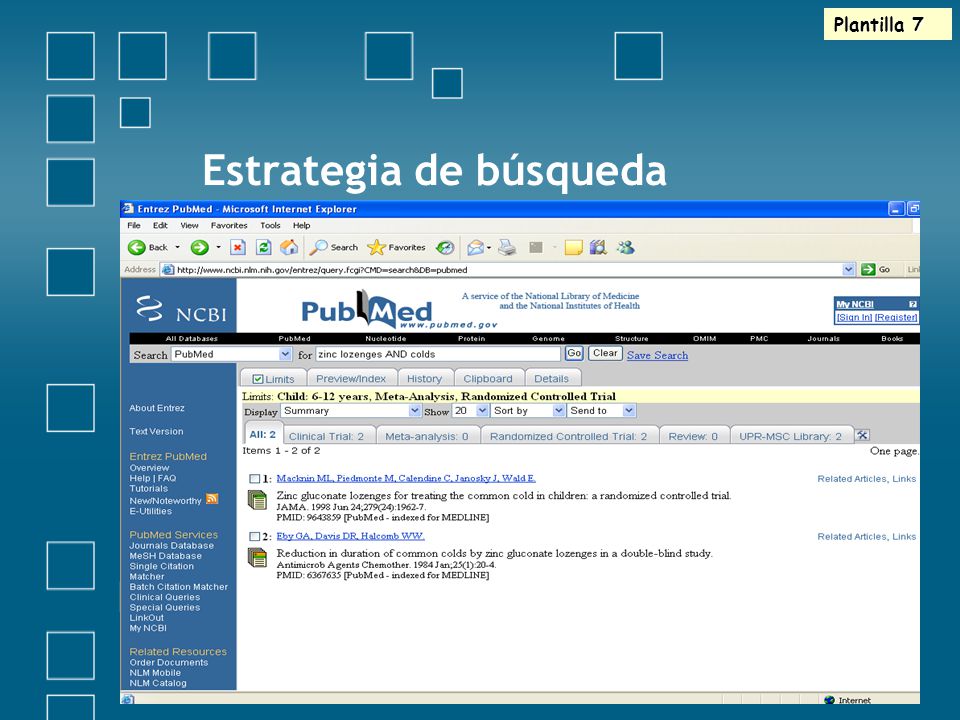Open the Favorites menu

coord(229,225)
